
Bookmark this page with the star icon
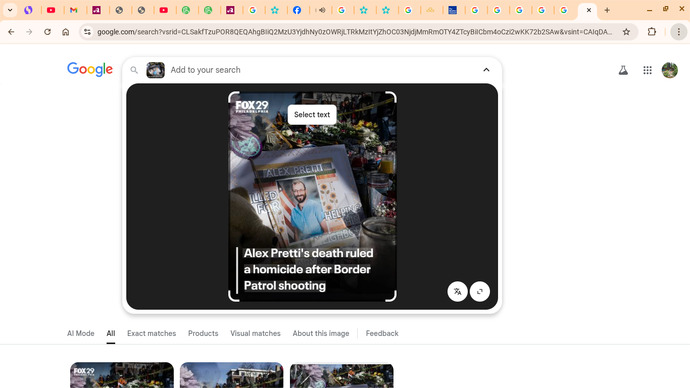626,32
